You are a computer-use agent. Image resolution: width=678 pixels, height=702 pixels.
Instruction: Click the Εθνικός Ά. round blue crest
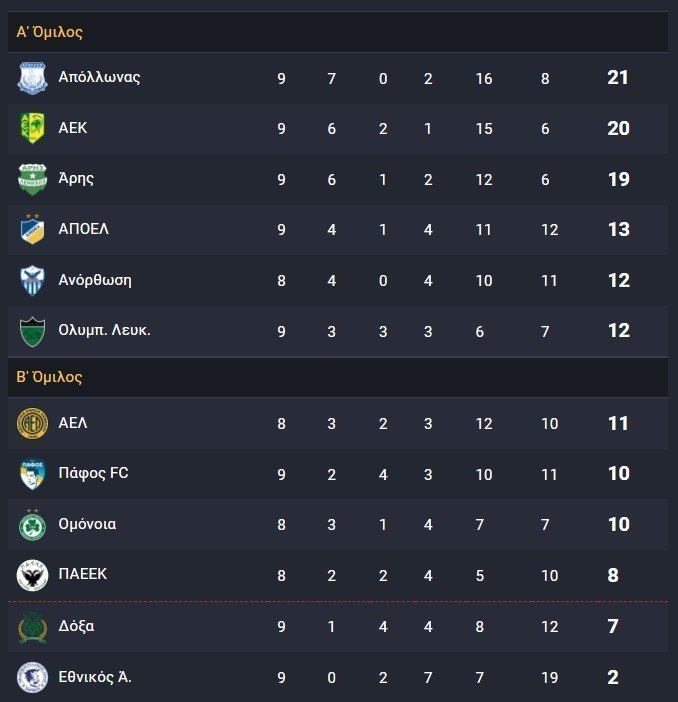click(32, 677)
